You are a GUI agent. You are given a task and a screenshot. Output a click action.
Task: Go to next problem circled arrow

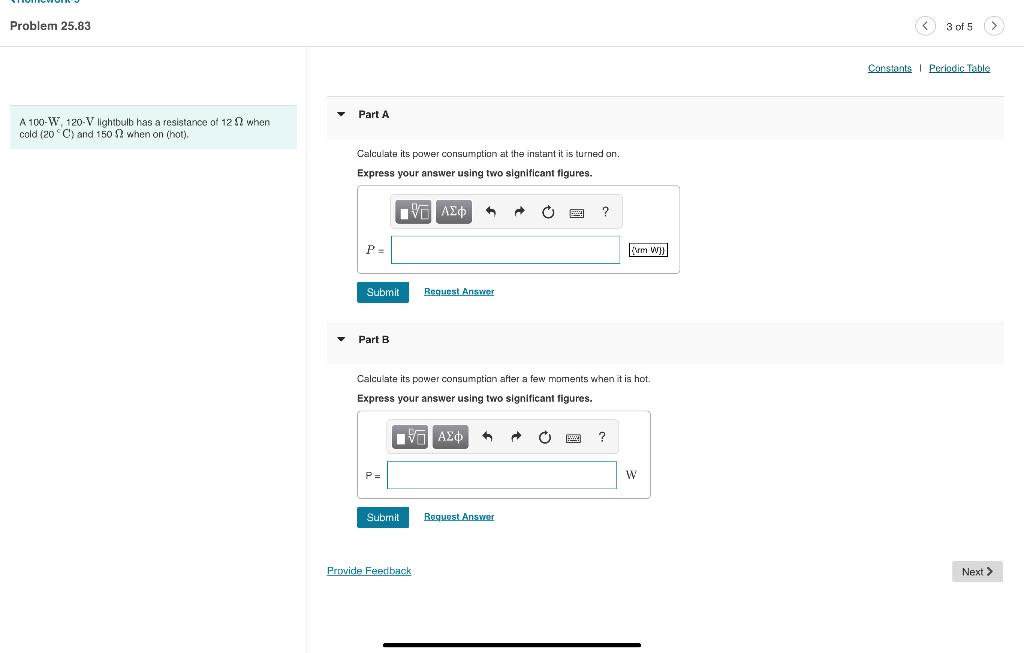pyautogui.click(x=993, y=26)
